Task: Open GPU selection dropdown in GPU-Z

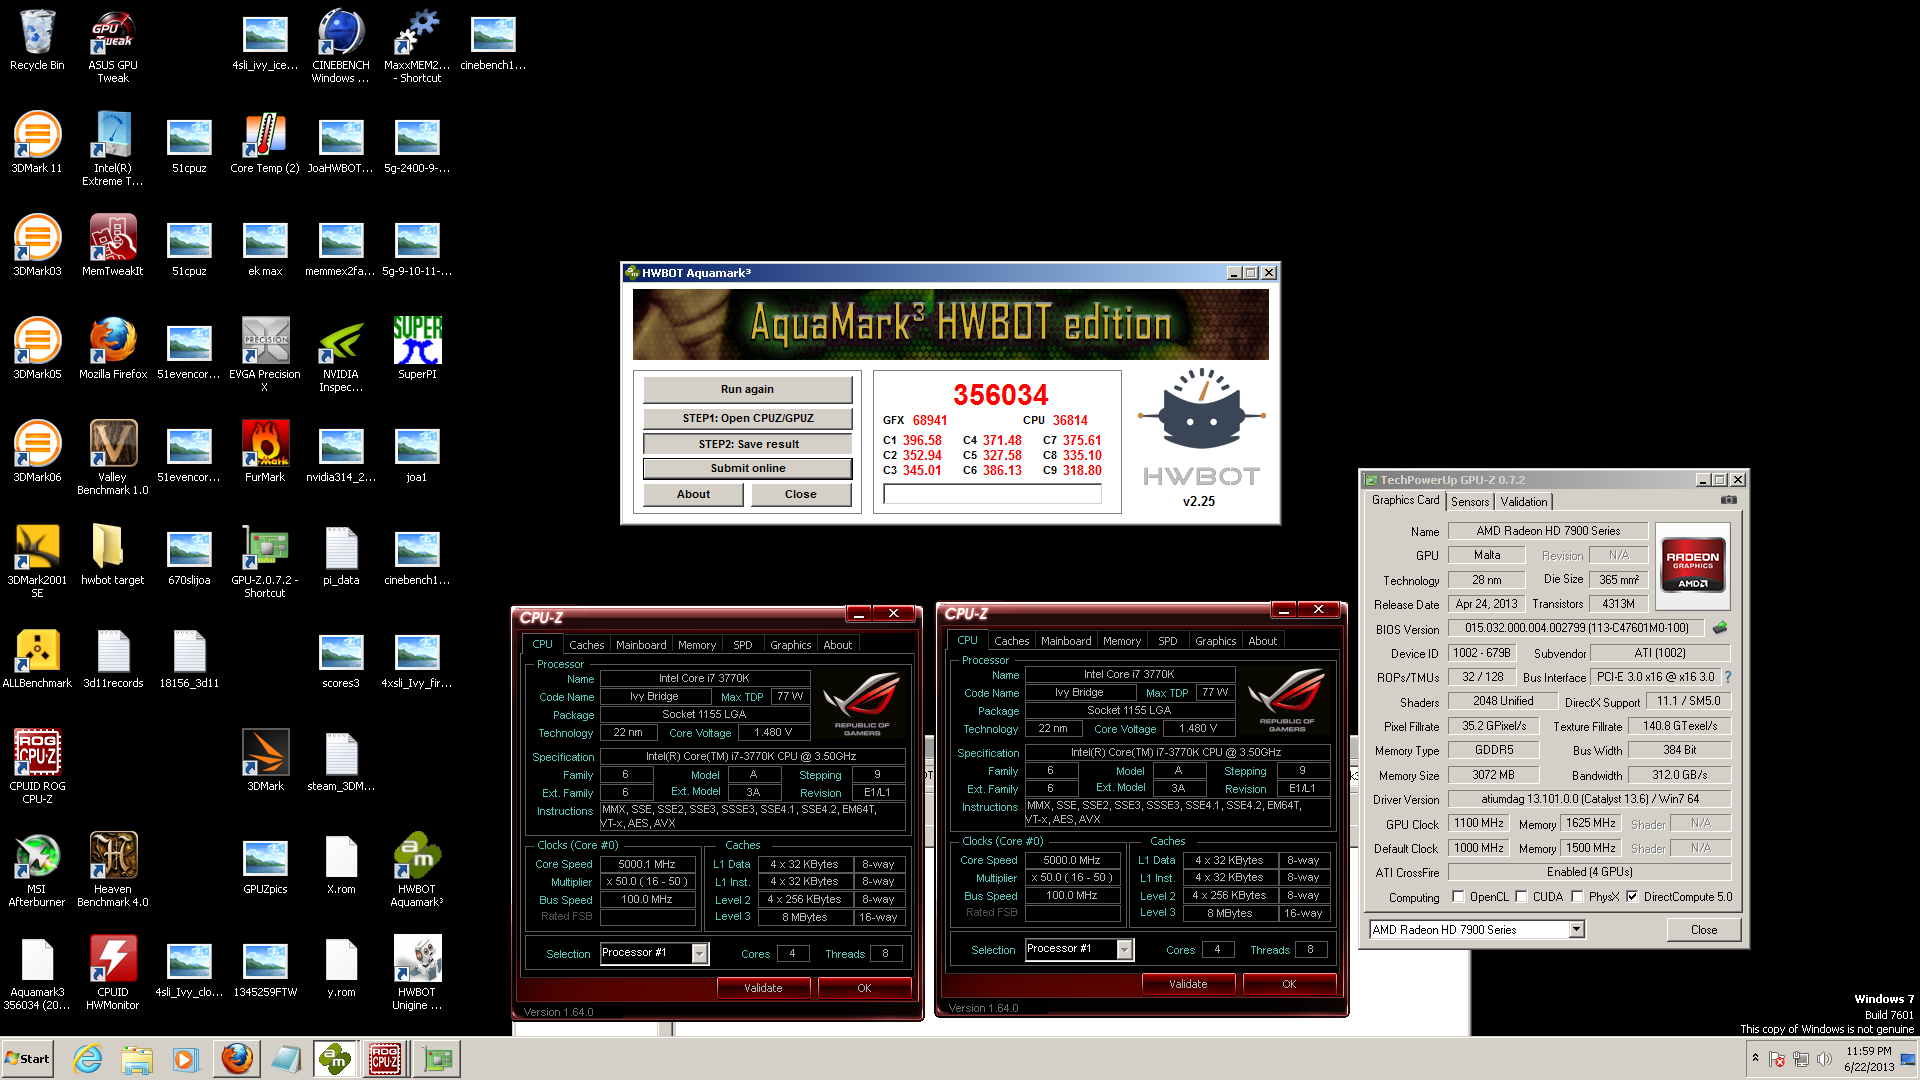Action: coord(1576,930)
